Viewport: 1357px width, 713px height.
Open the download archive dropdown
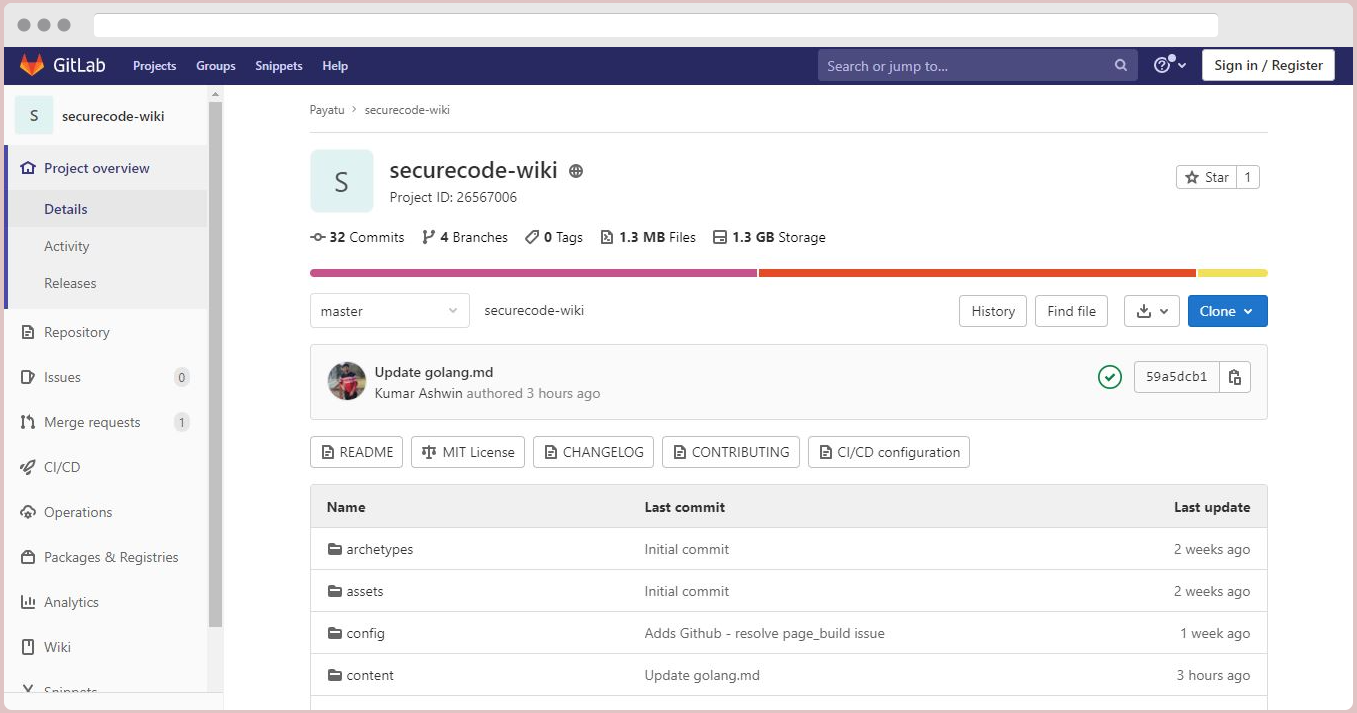point(1151,310)
